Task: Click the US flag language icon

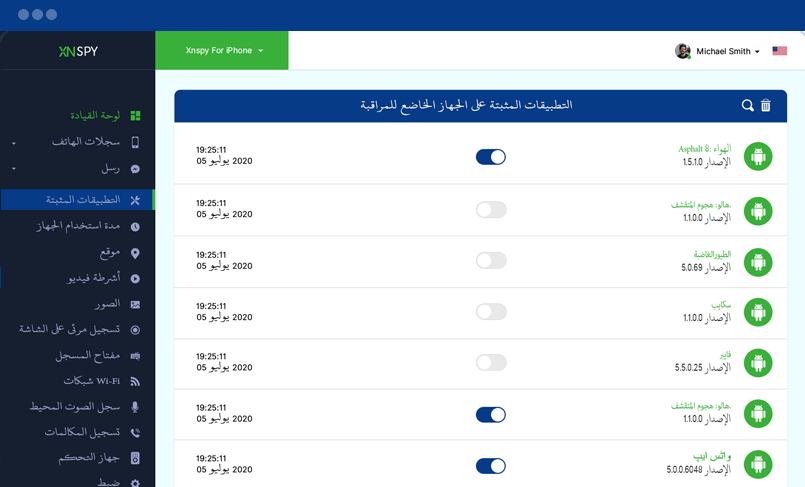Action: pos(780,51)
